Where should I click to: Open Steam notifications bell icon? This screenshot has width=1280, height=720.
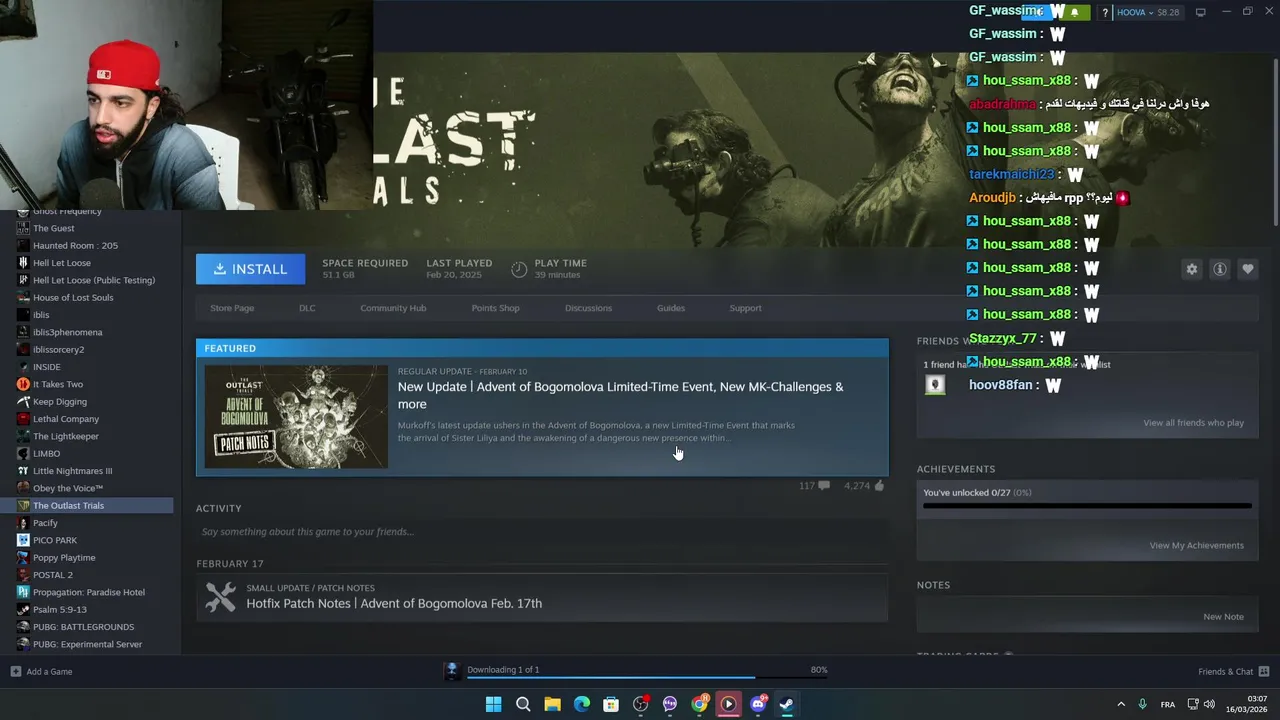coord(1074,12)
